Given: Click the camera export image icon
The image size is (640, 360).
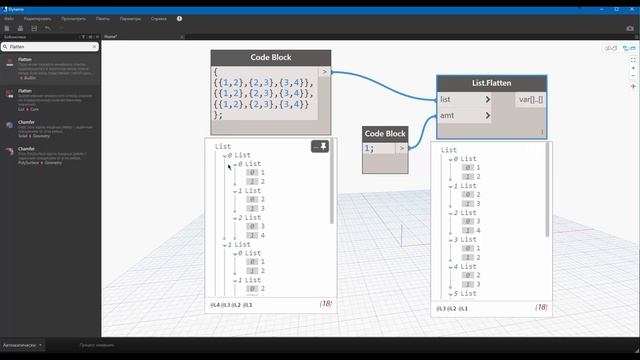Looking at the screenshot, I should (630, 28).
